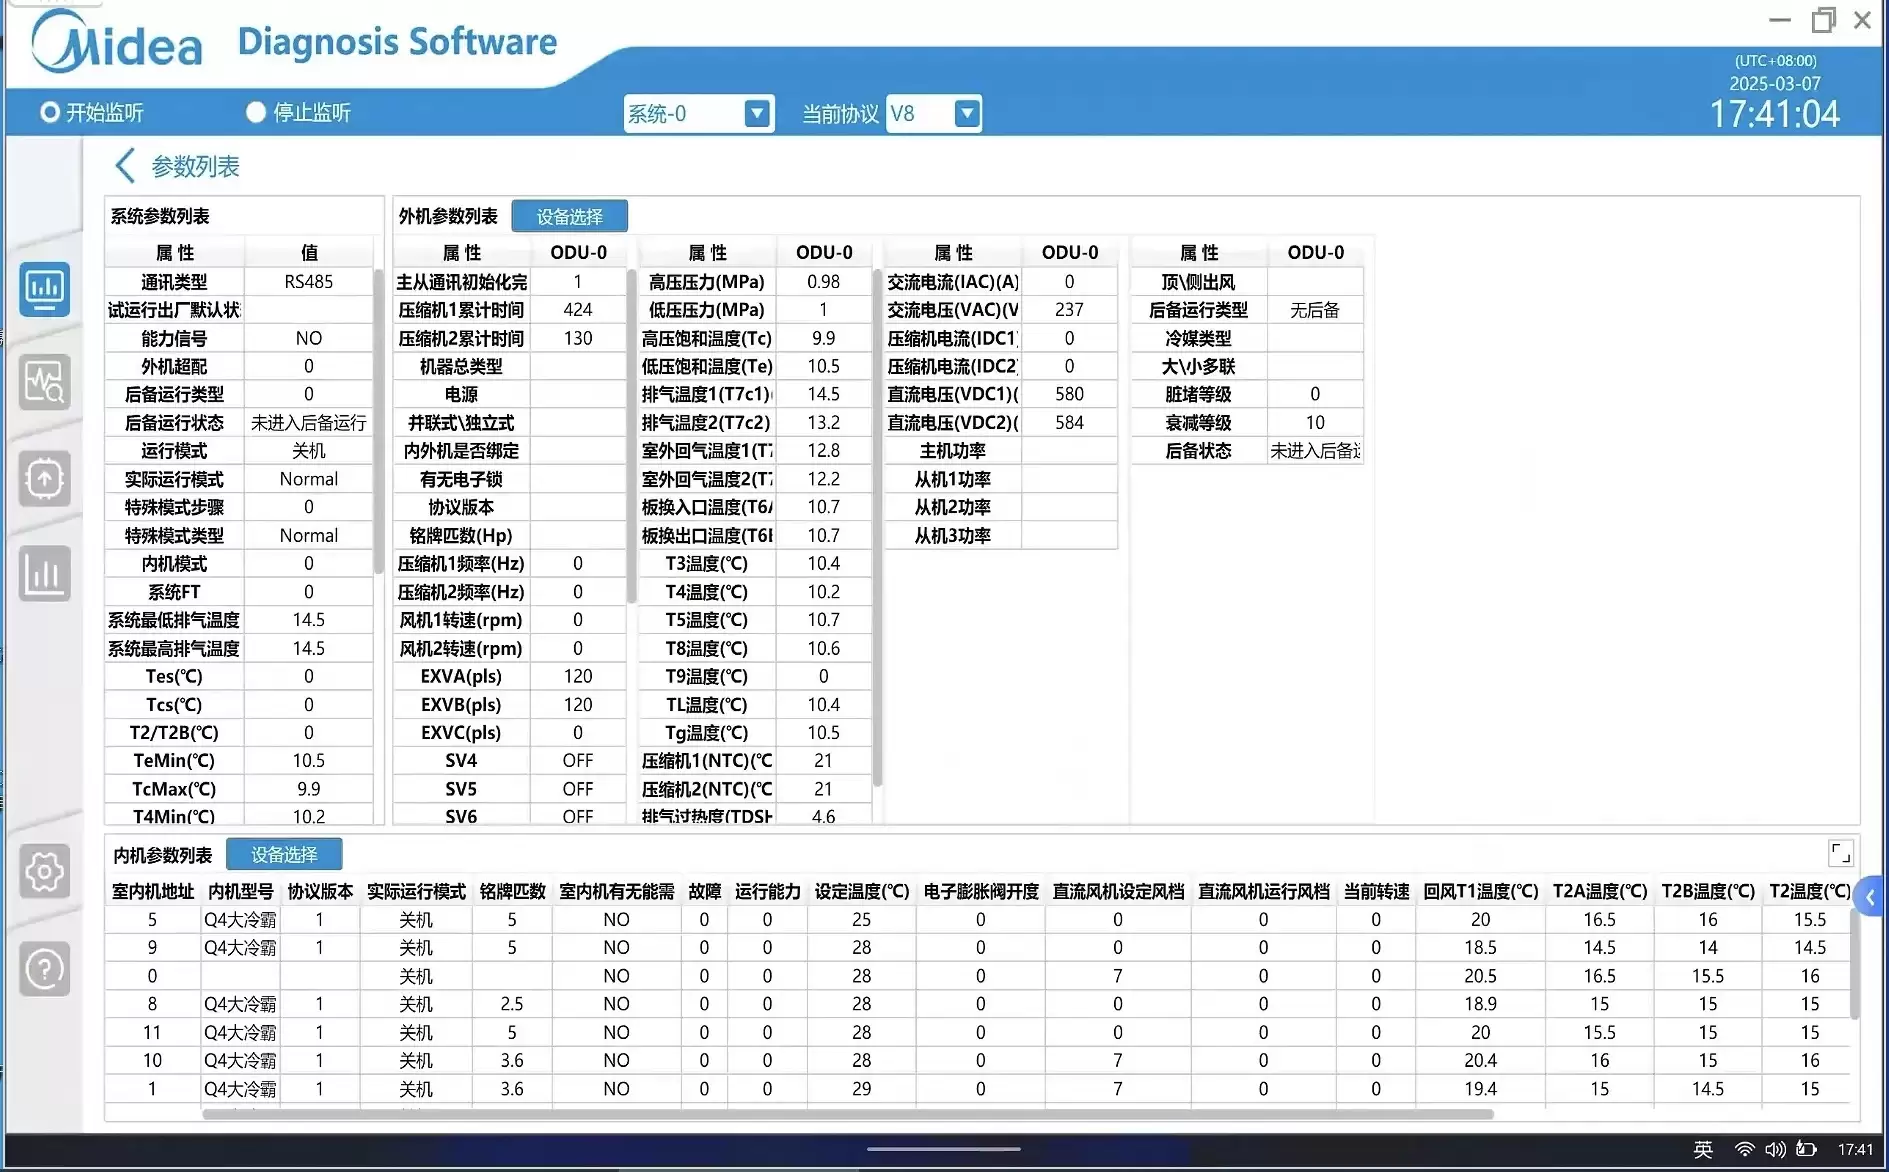This screenshot has width=1889, height=1172.
Task: Select the 停止监听 radio button
Action: (x=255, y=112)
